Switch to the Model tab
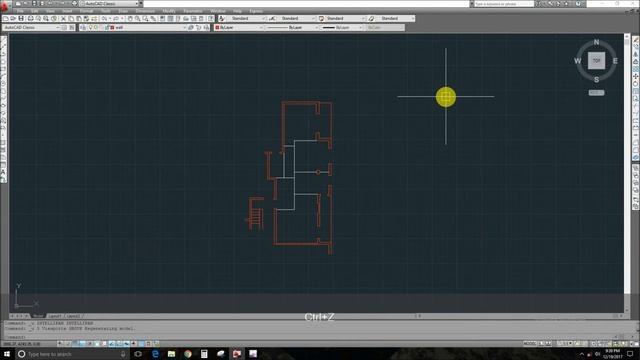 click(x=38, y=316)
